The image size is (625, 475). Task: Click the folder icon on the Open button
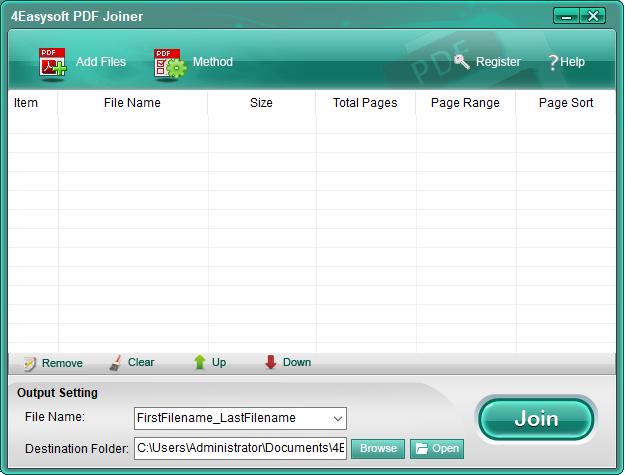(422, 449)
